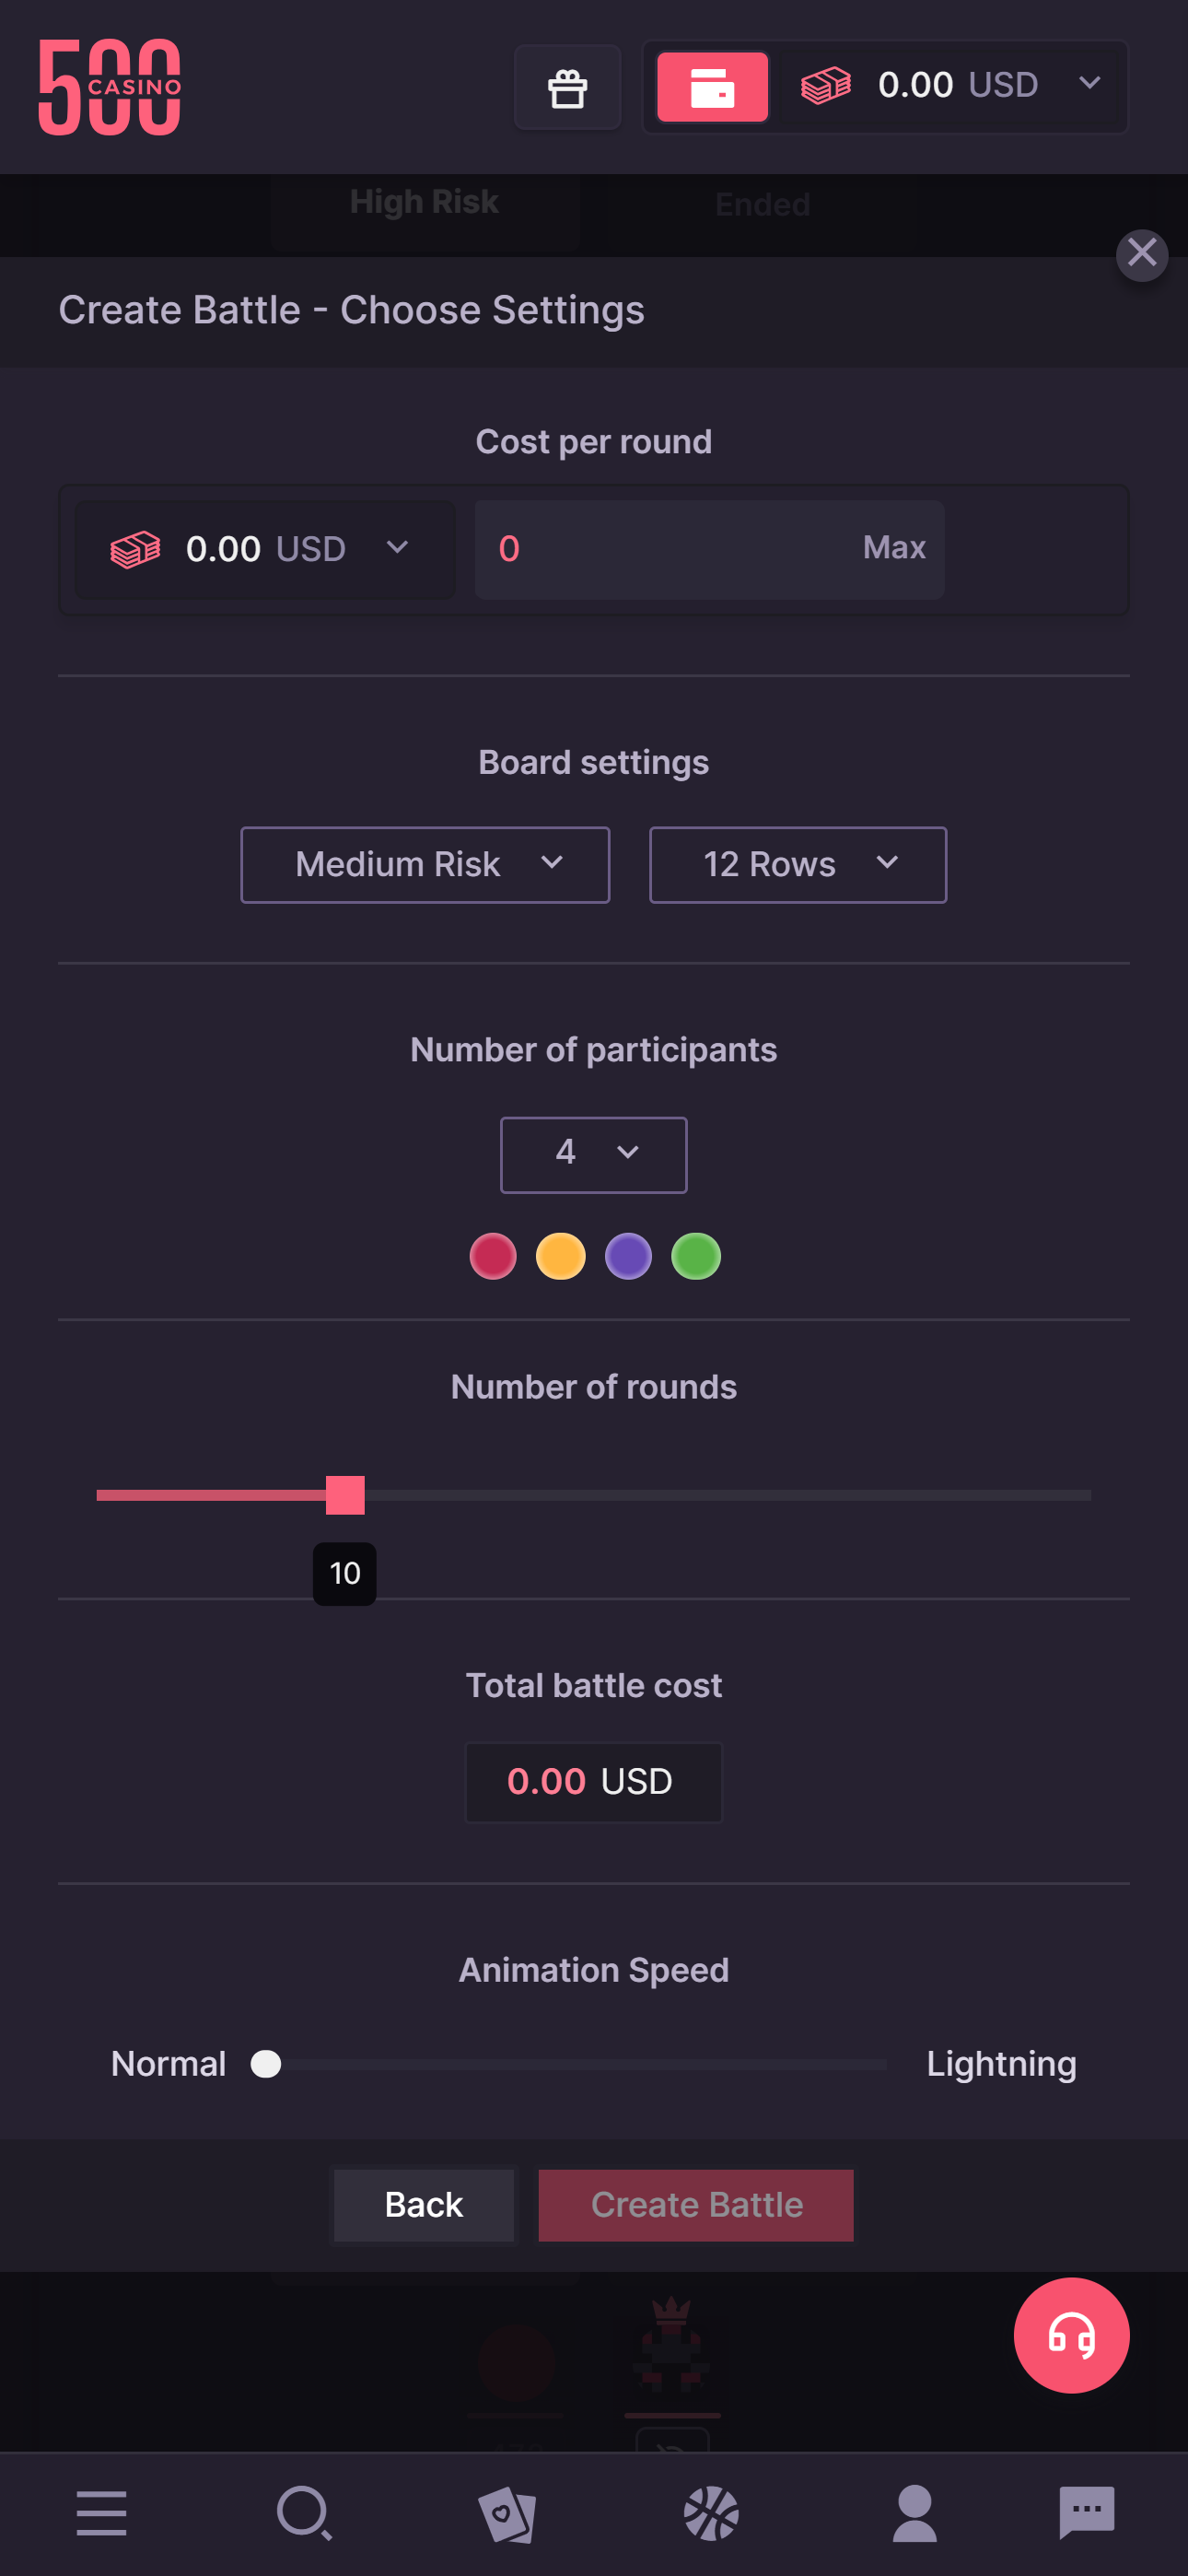Select the yellow participant color circle
Screen dimensions: 1188x2576
click(x=560, y=1256)
